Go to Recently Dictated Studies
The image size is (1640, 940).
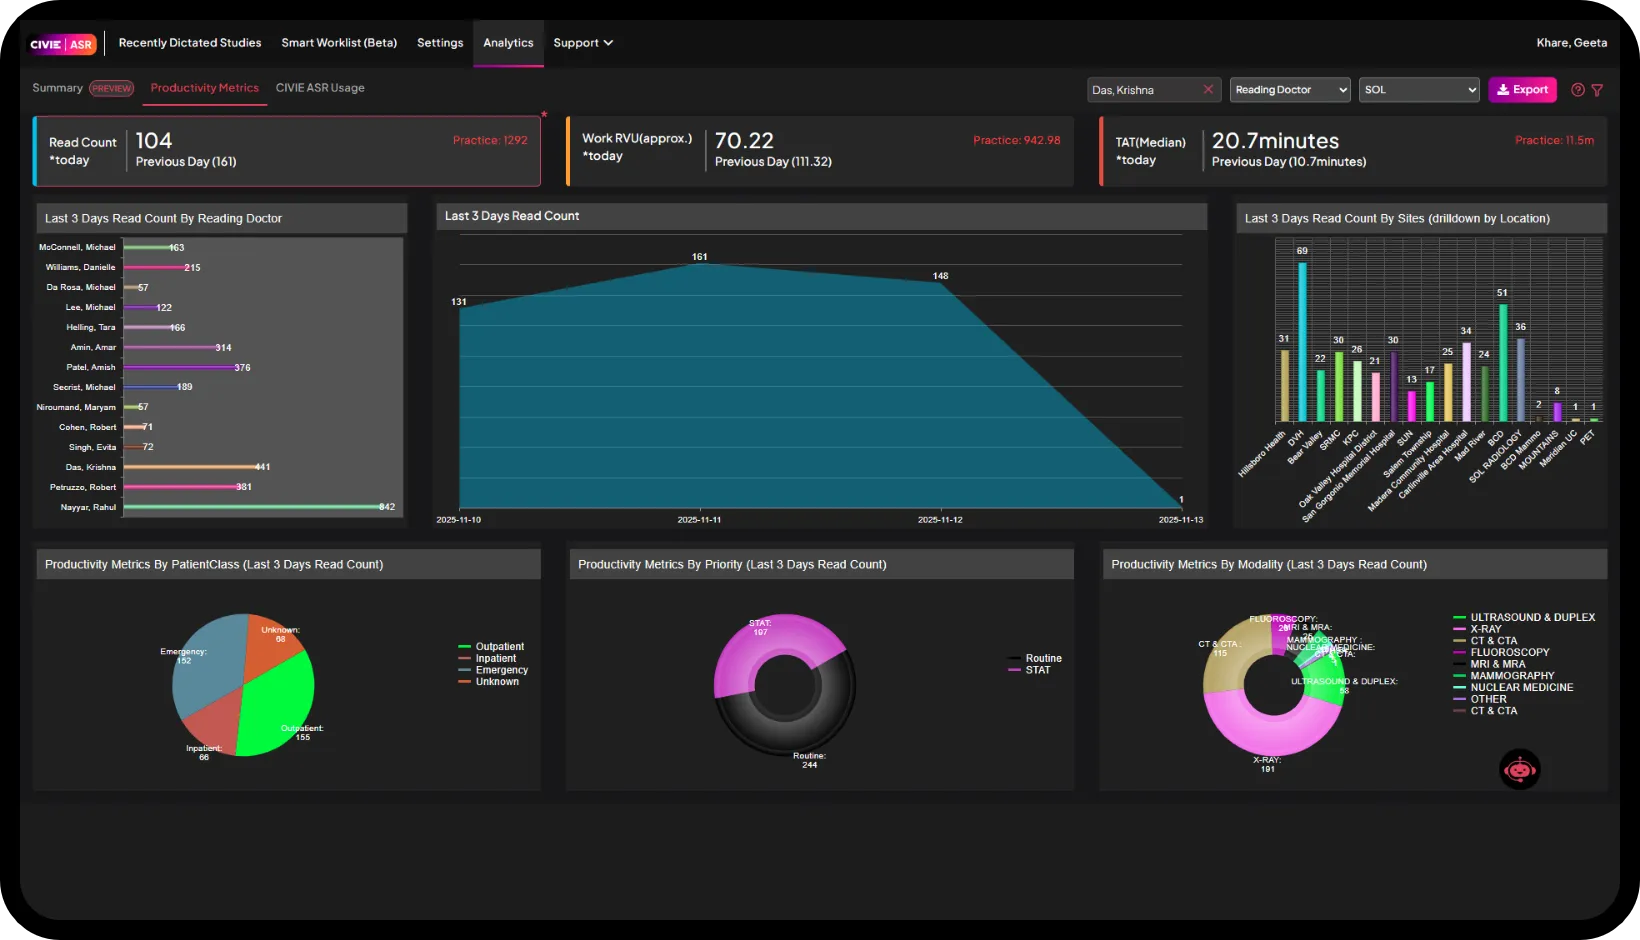pos(190,43)
